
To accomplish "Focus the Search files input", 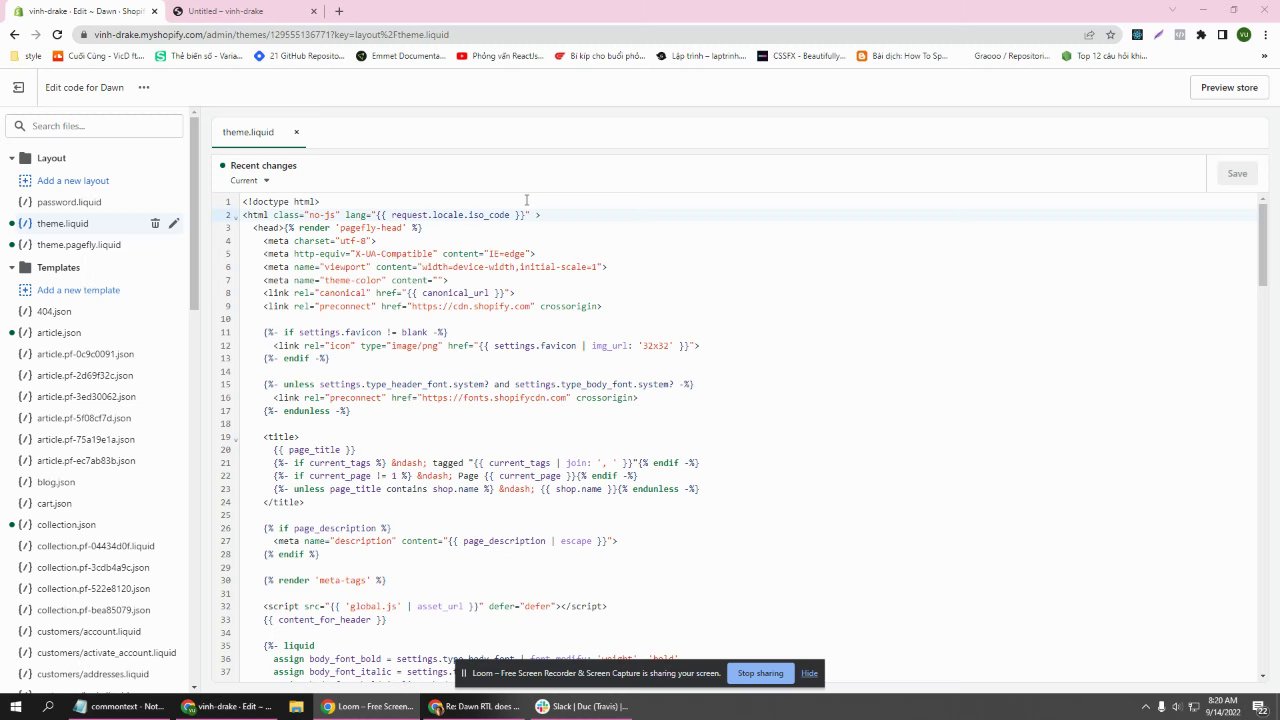I will (x=95, y=126).
